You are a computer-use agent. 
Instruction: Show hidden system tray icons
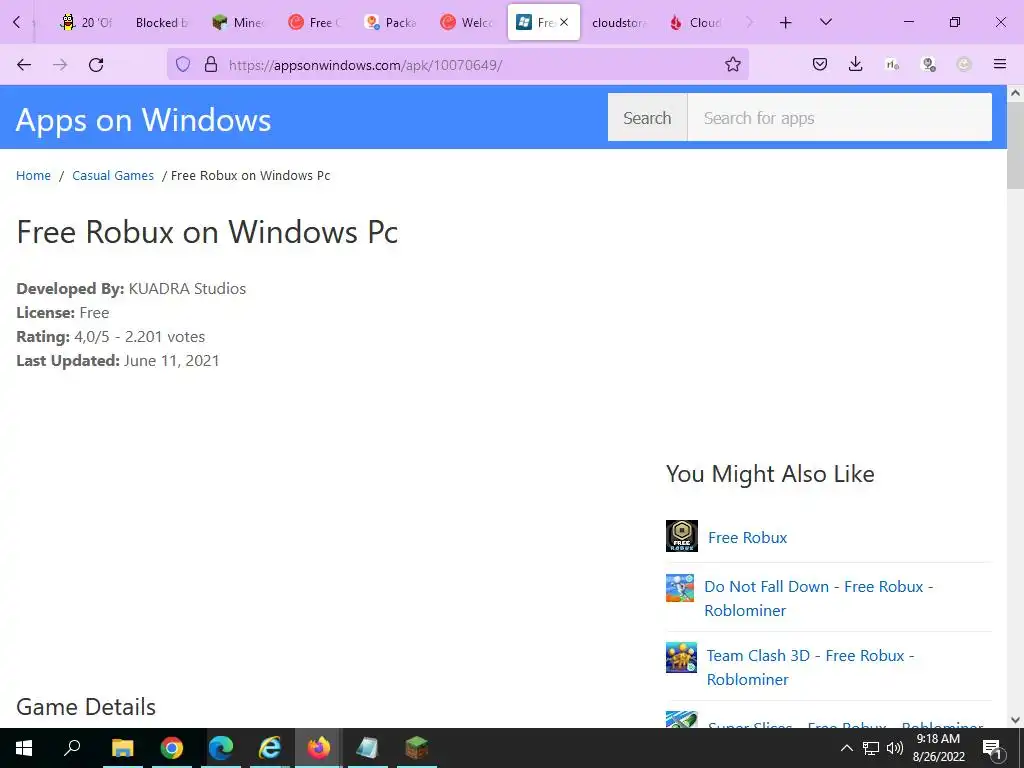(x=846, y=748)
